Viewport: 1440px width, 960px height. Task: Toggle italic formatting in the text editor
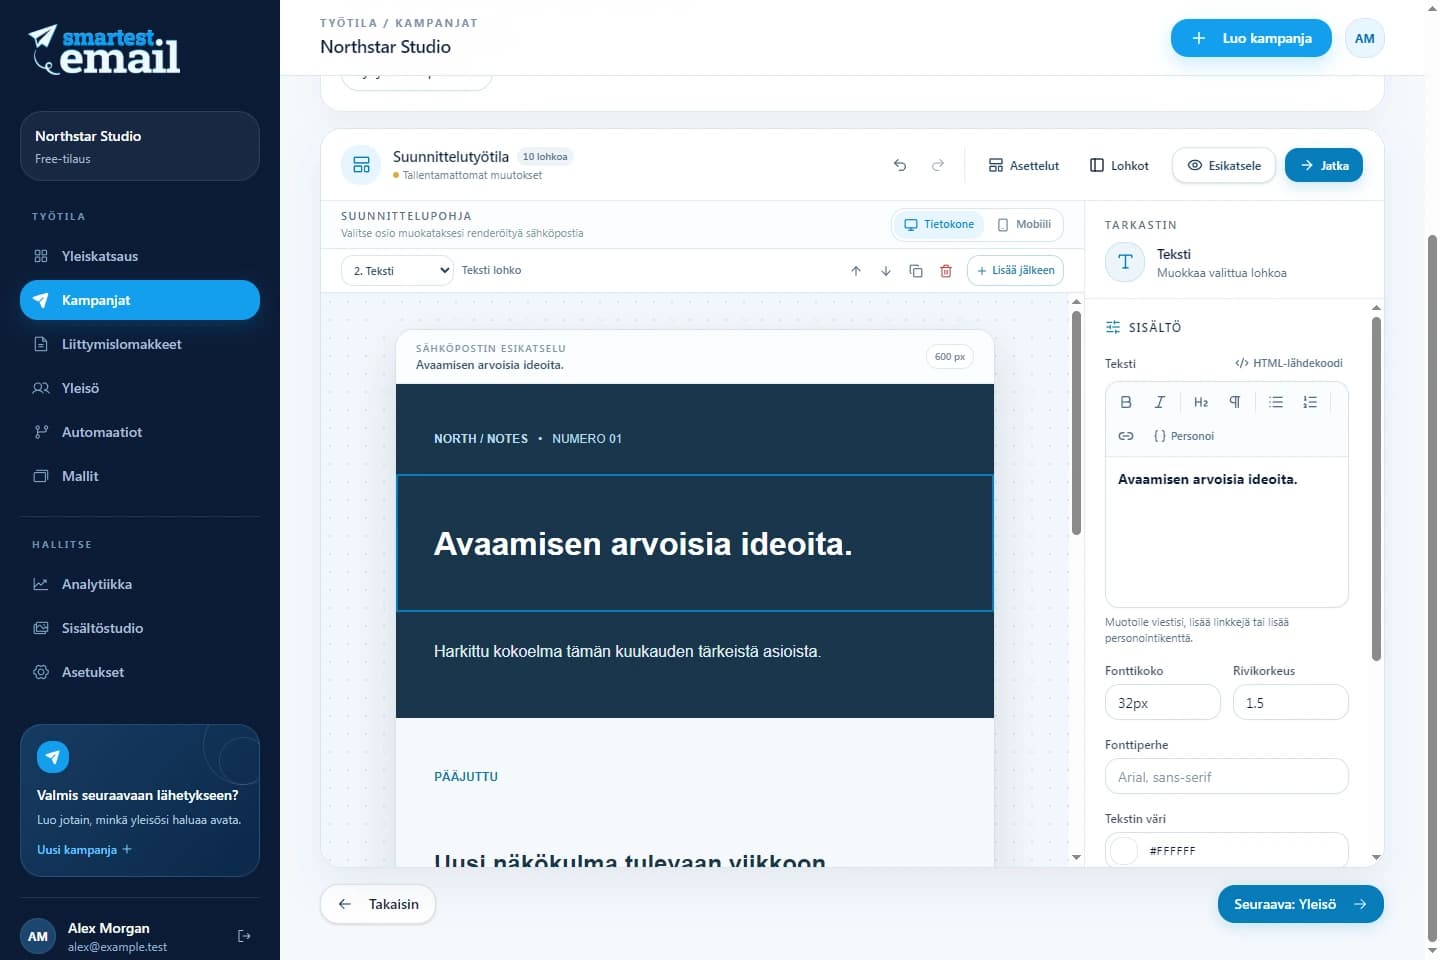(x=1160, y=402)
